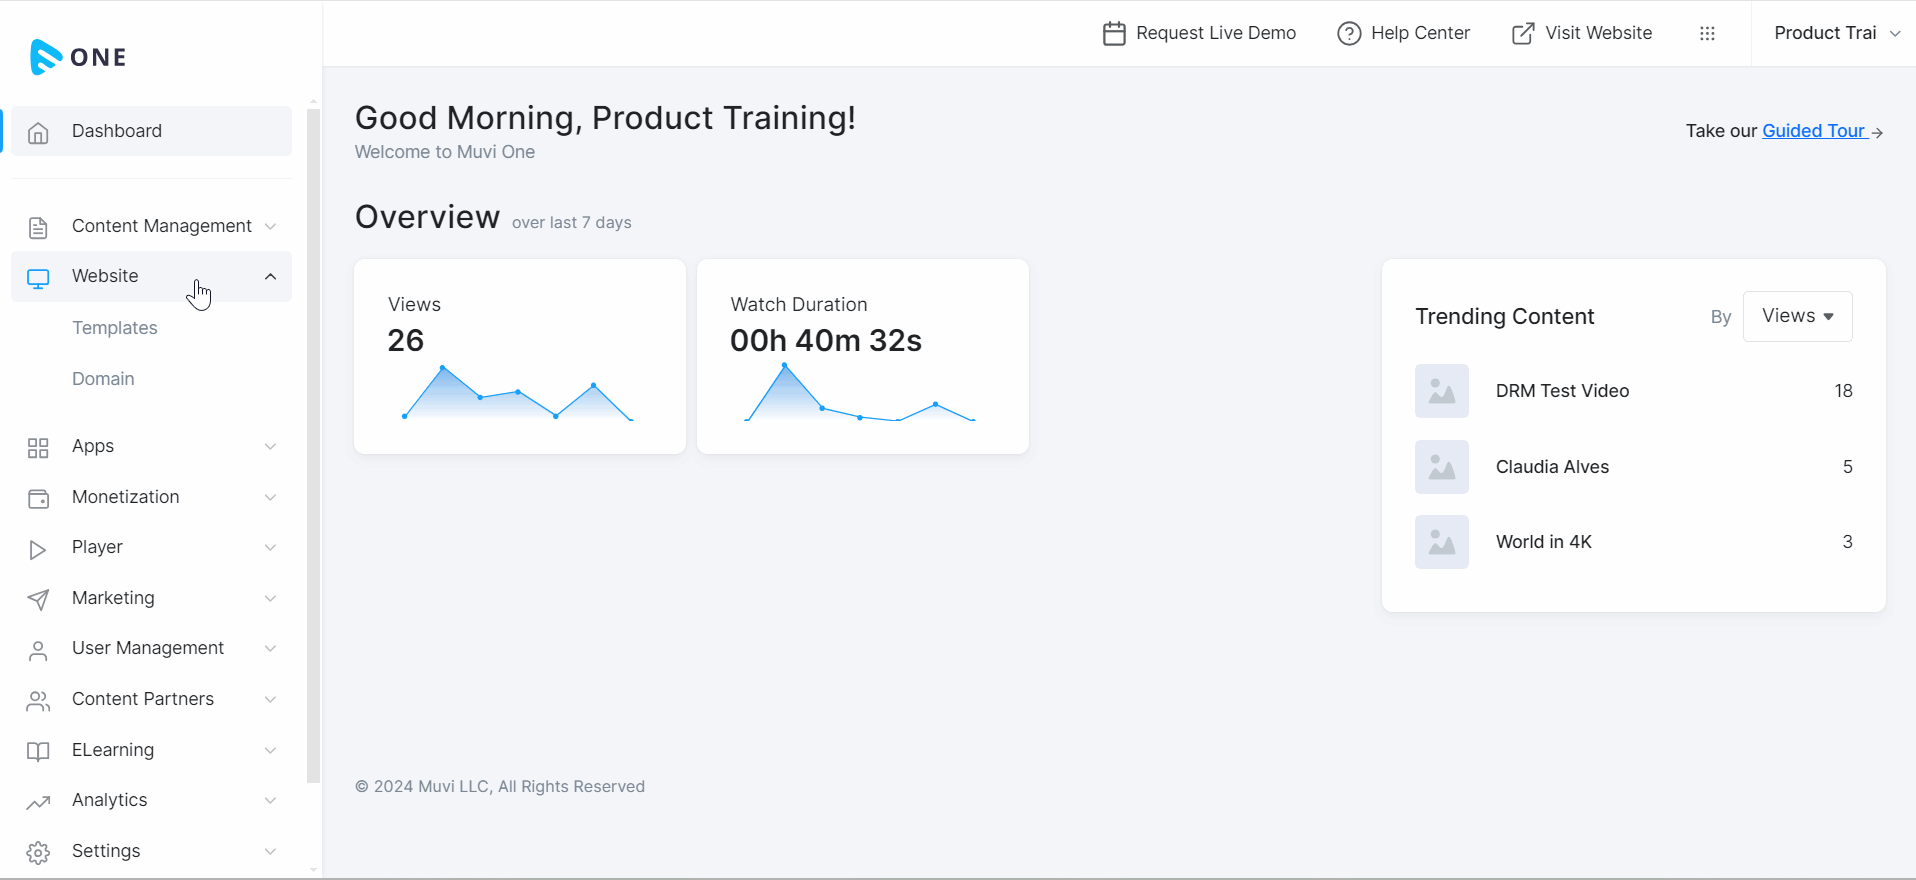Click the World in 4K title
1916x880 pixels.
click(1543, 542)
